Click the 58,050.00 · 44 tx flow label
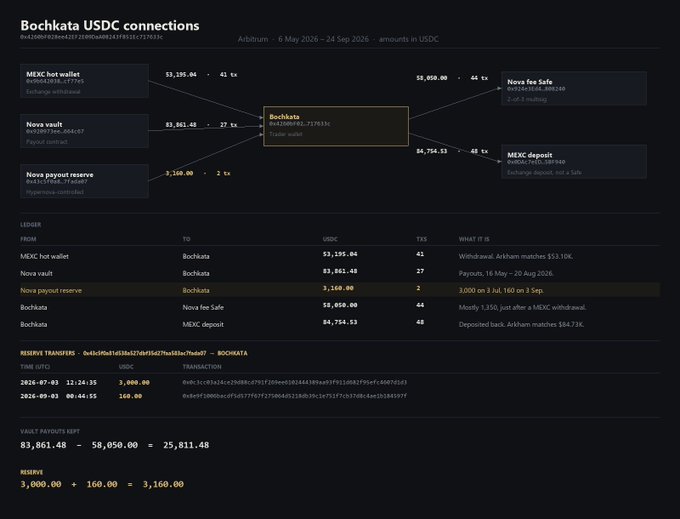680x519 pixels. click(452, 78)
